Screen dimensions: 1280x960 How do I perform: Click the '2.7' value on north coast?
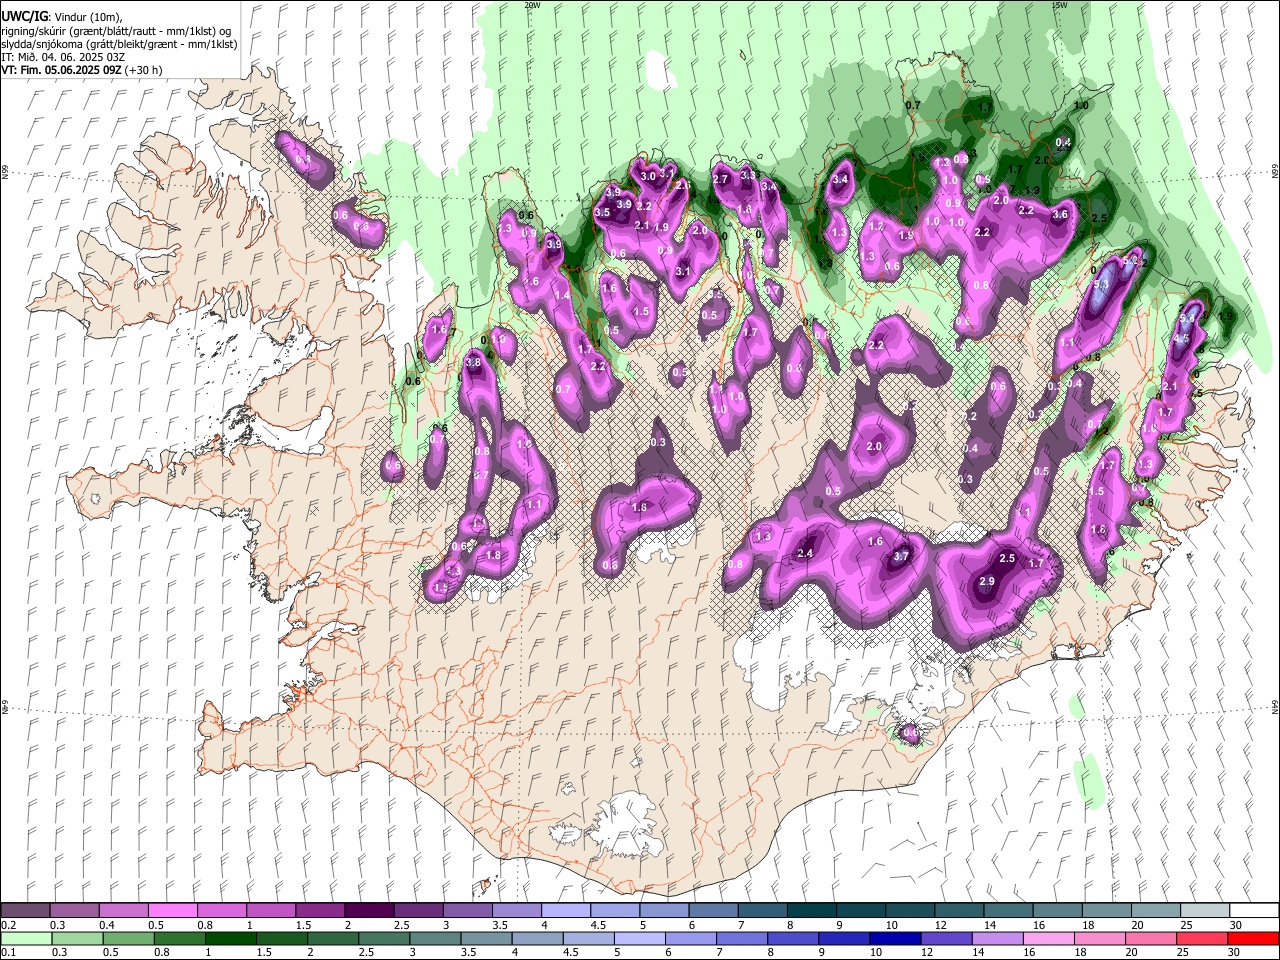point(720,179)
